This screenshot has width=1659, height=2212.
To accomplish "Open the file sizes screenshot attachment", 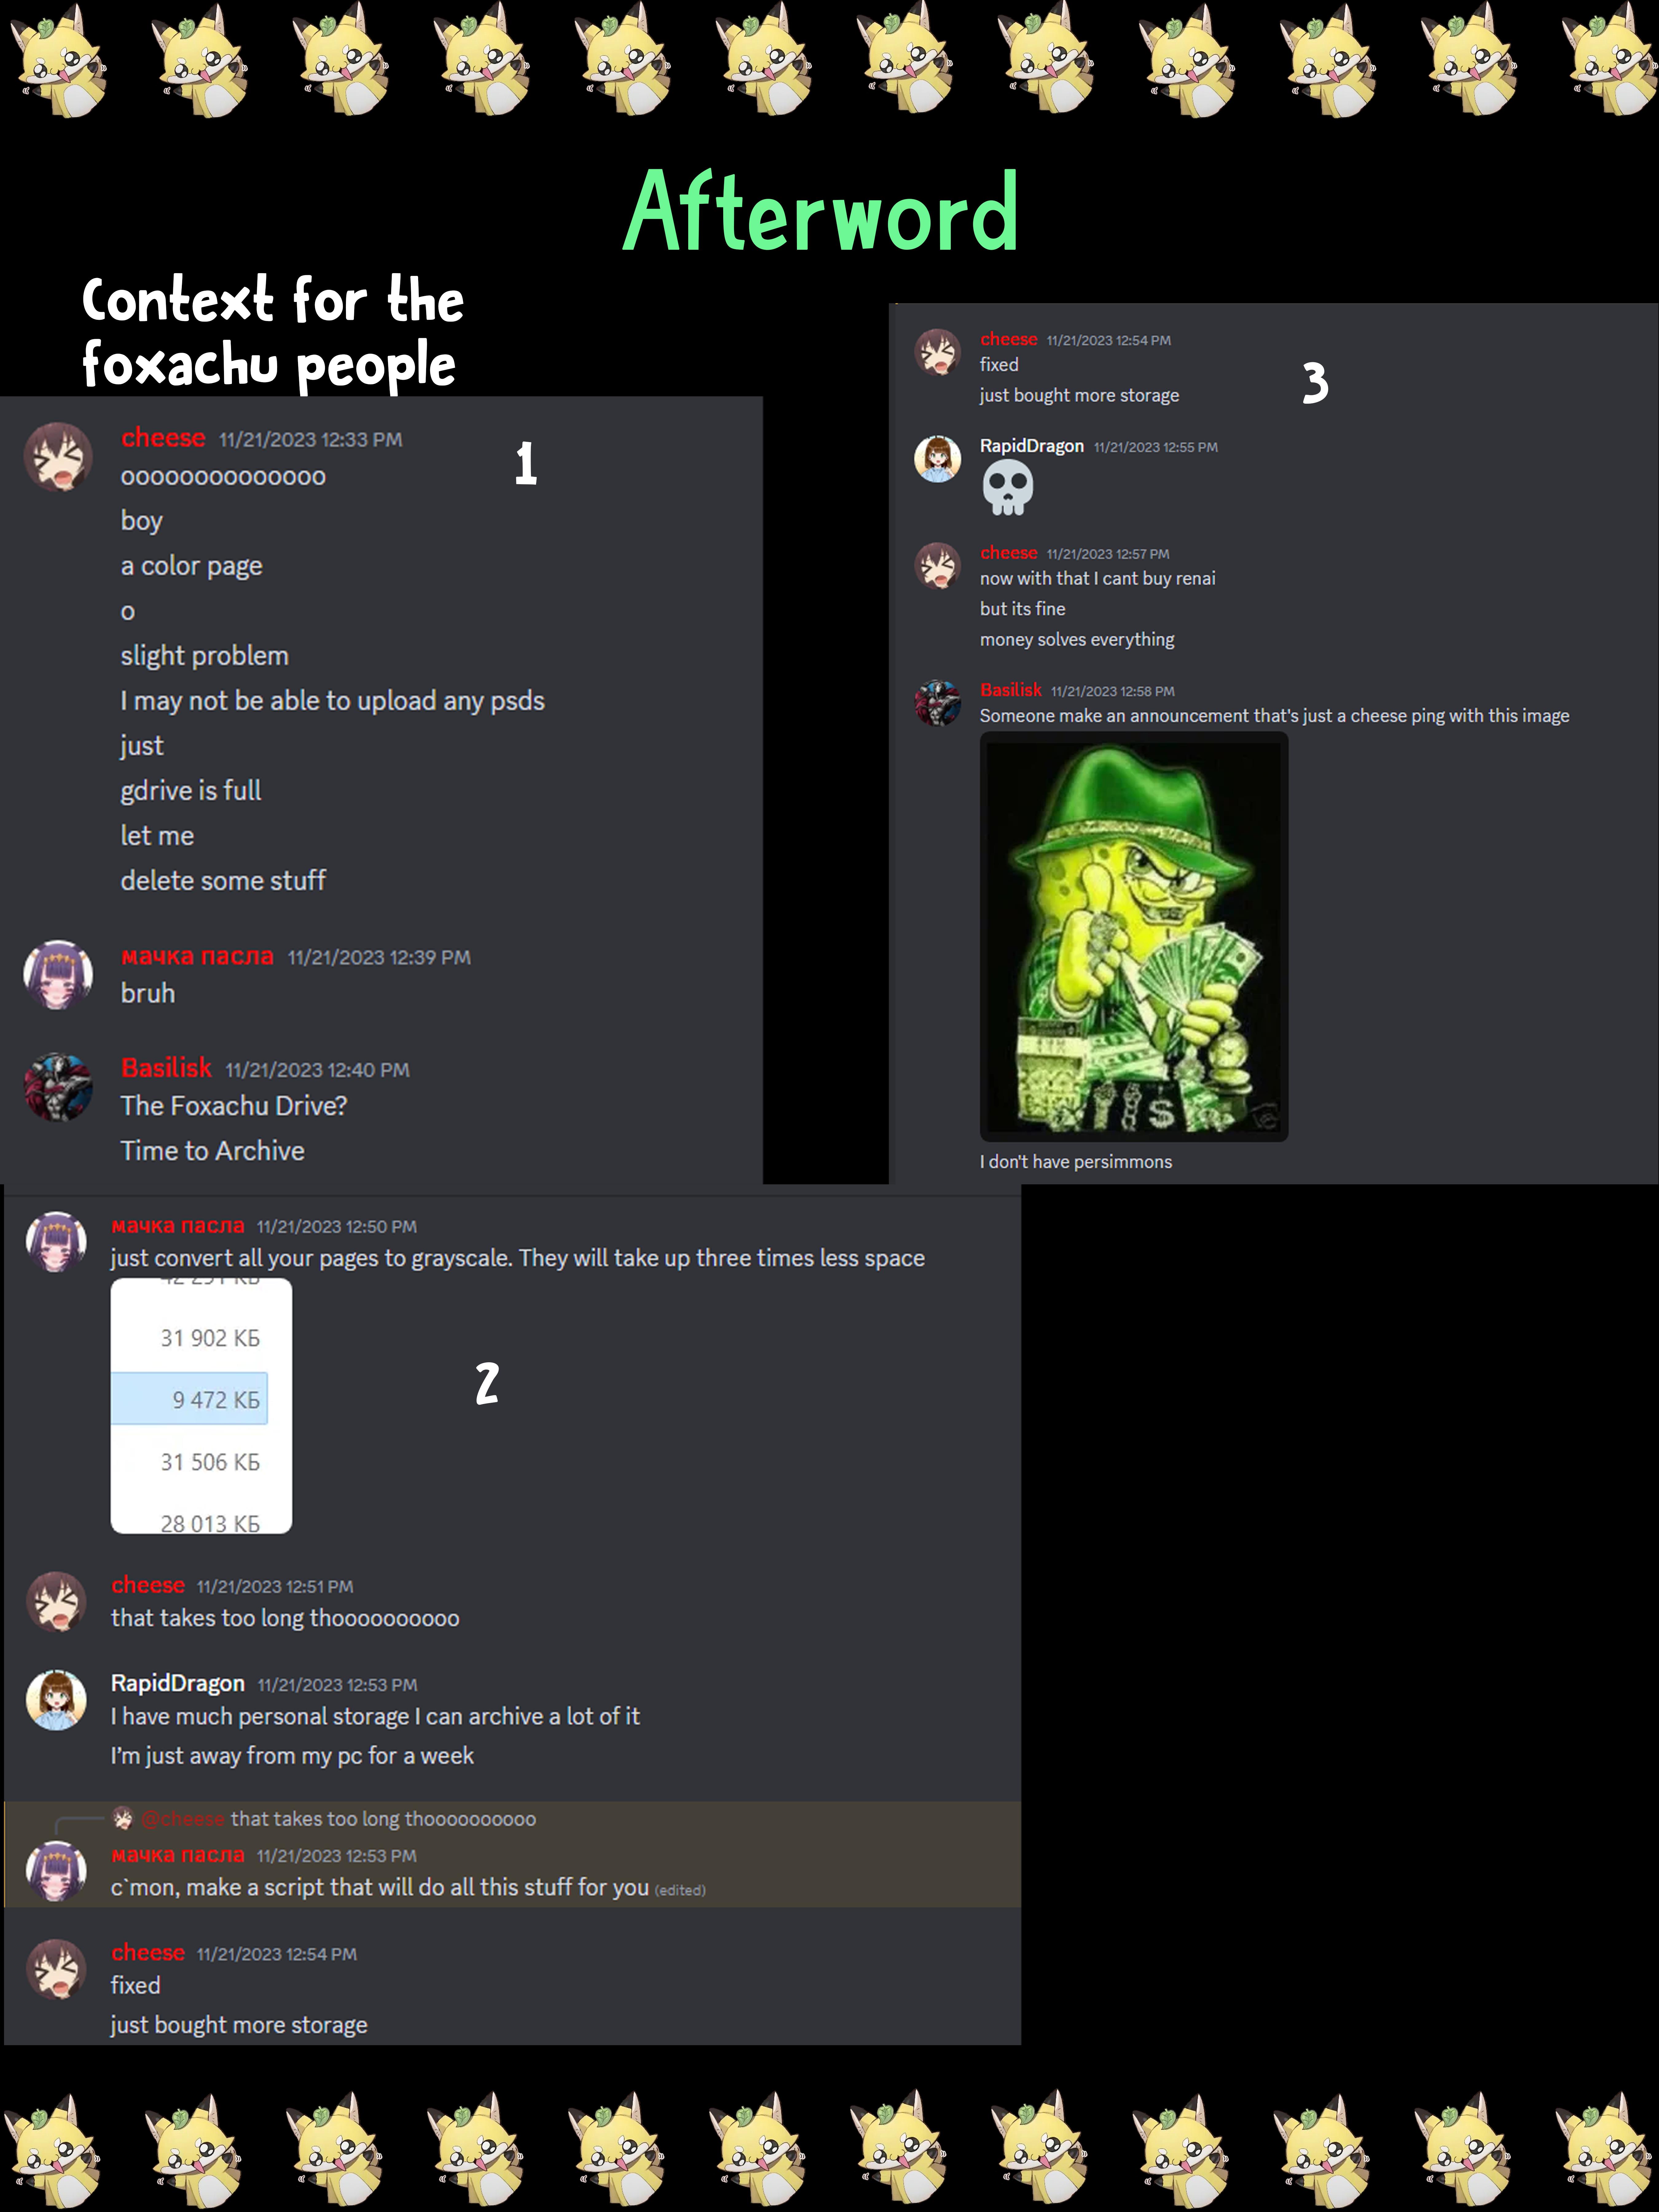I will tap(201, 1405).
